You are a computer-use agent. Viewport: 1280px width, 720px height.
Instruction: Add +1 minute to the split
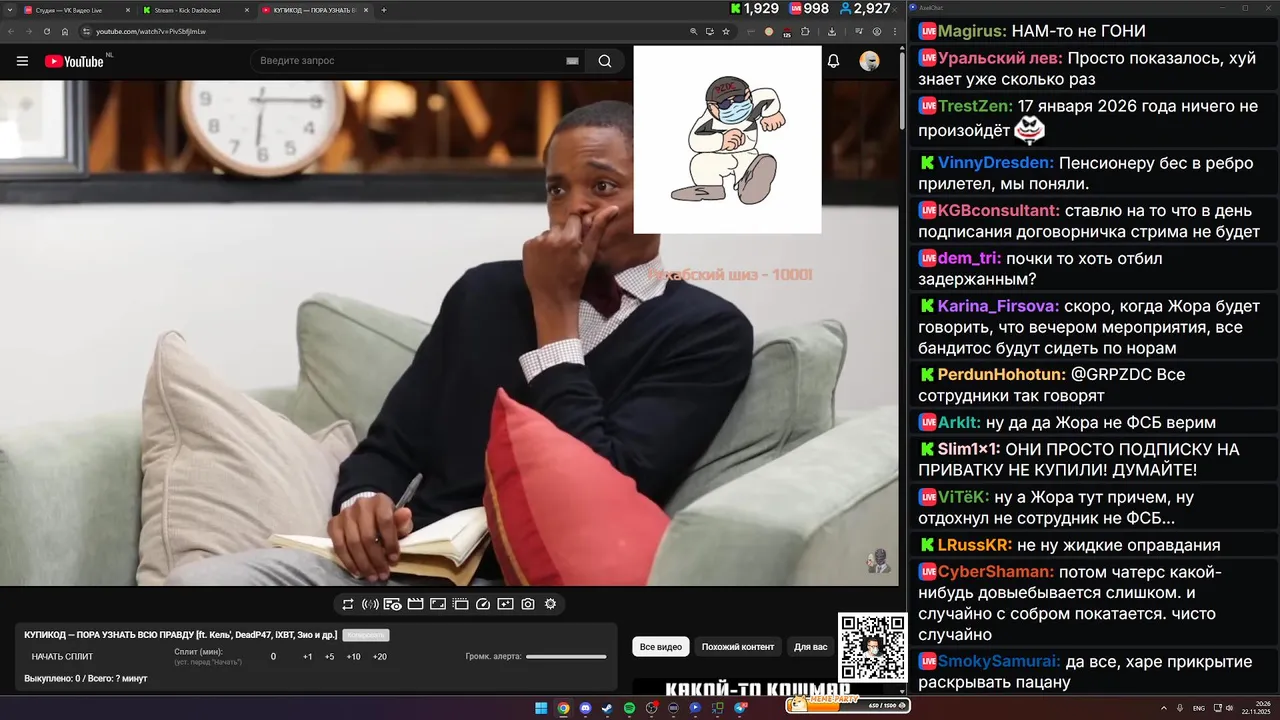click(308, 657)
